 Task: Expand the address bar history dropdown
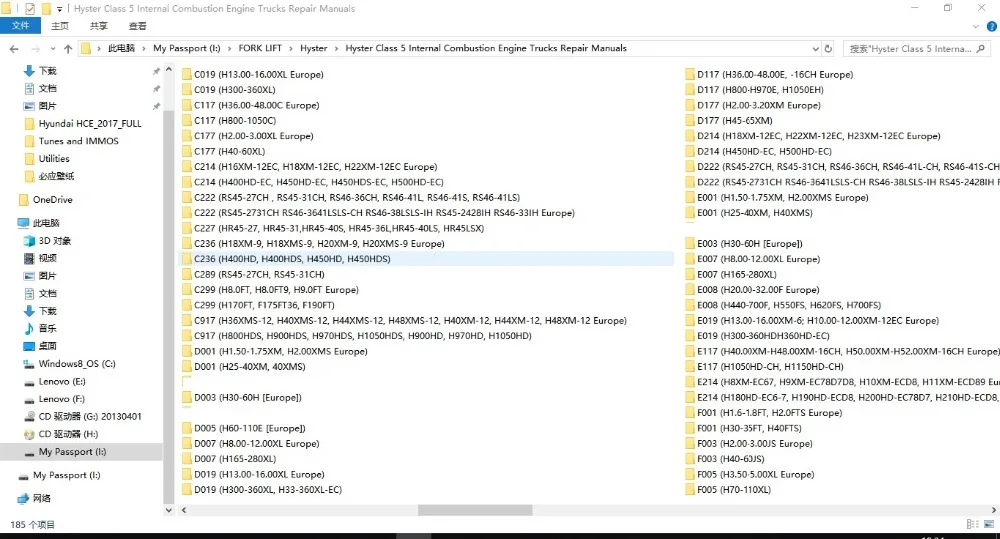coord(815,48)
